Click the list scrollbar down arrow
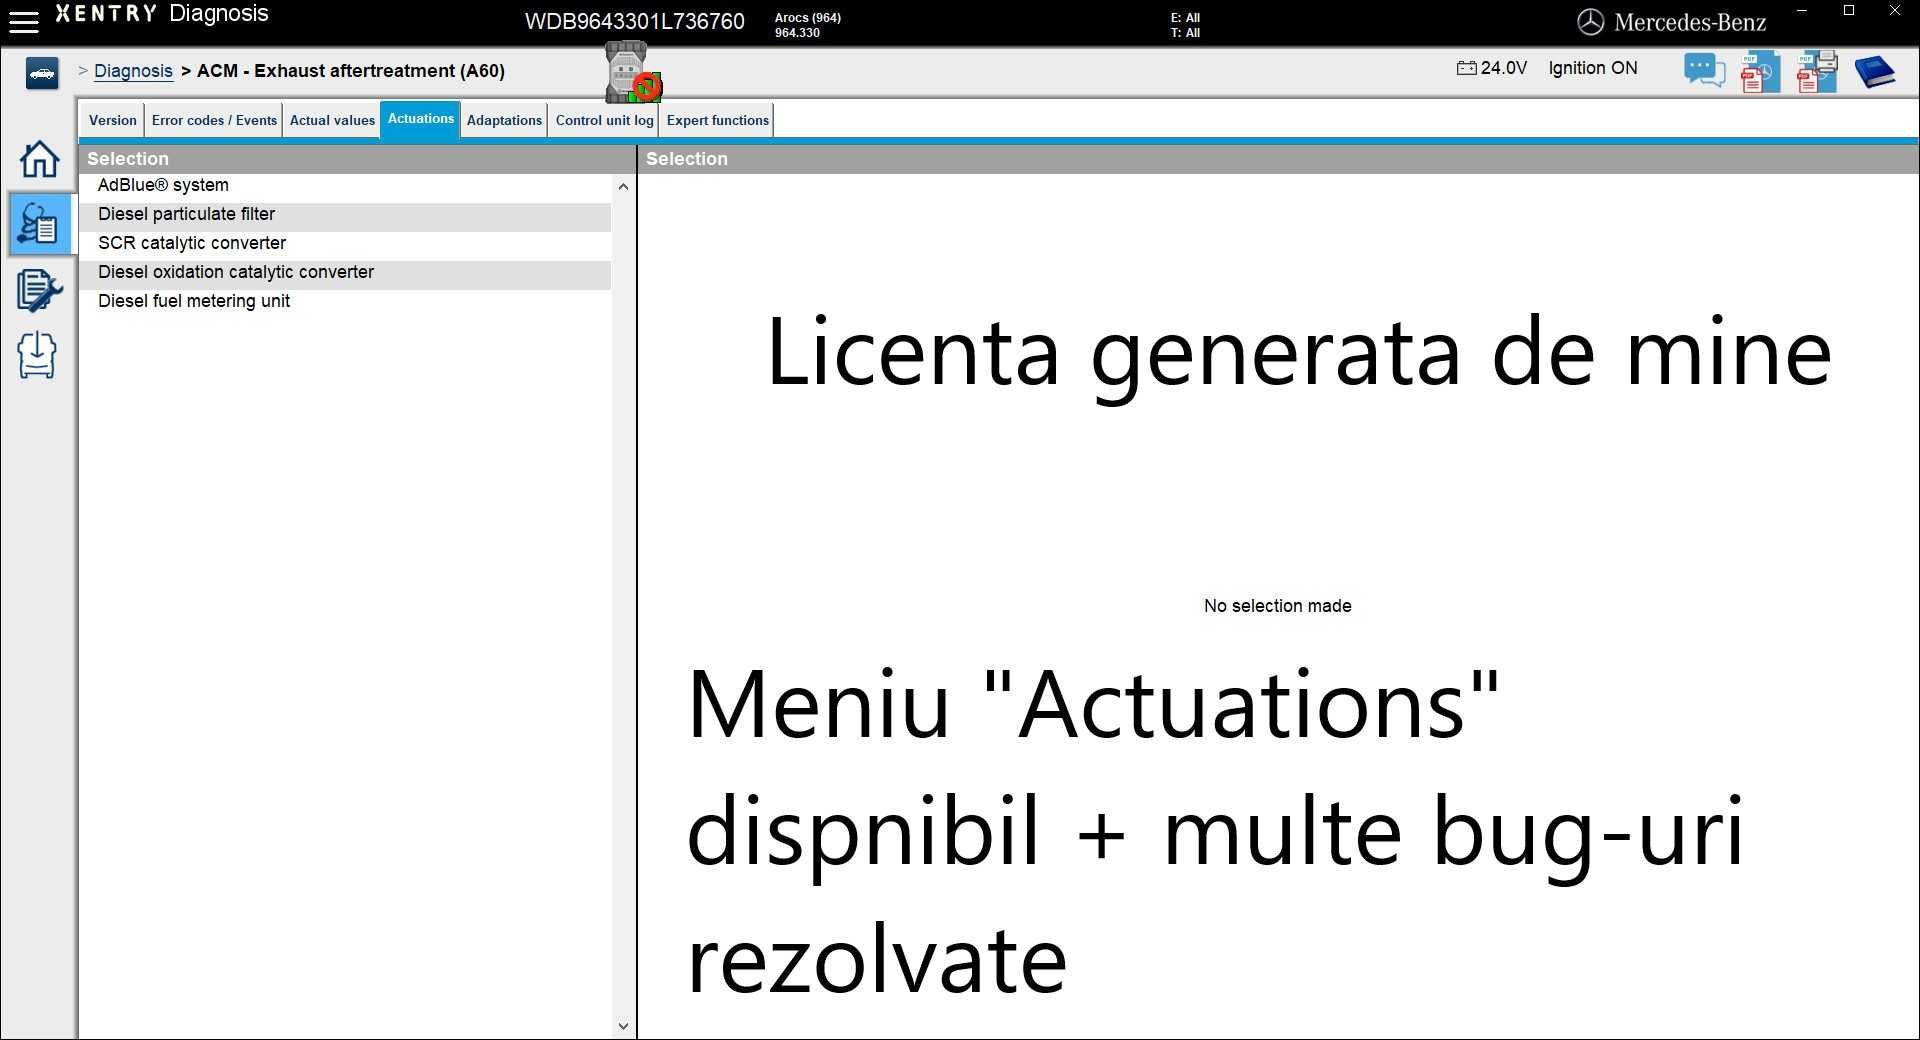The height and width of the screenshot is (1040, 1920). pyautogui.click(x=623, y=1026)
